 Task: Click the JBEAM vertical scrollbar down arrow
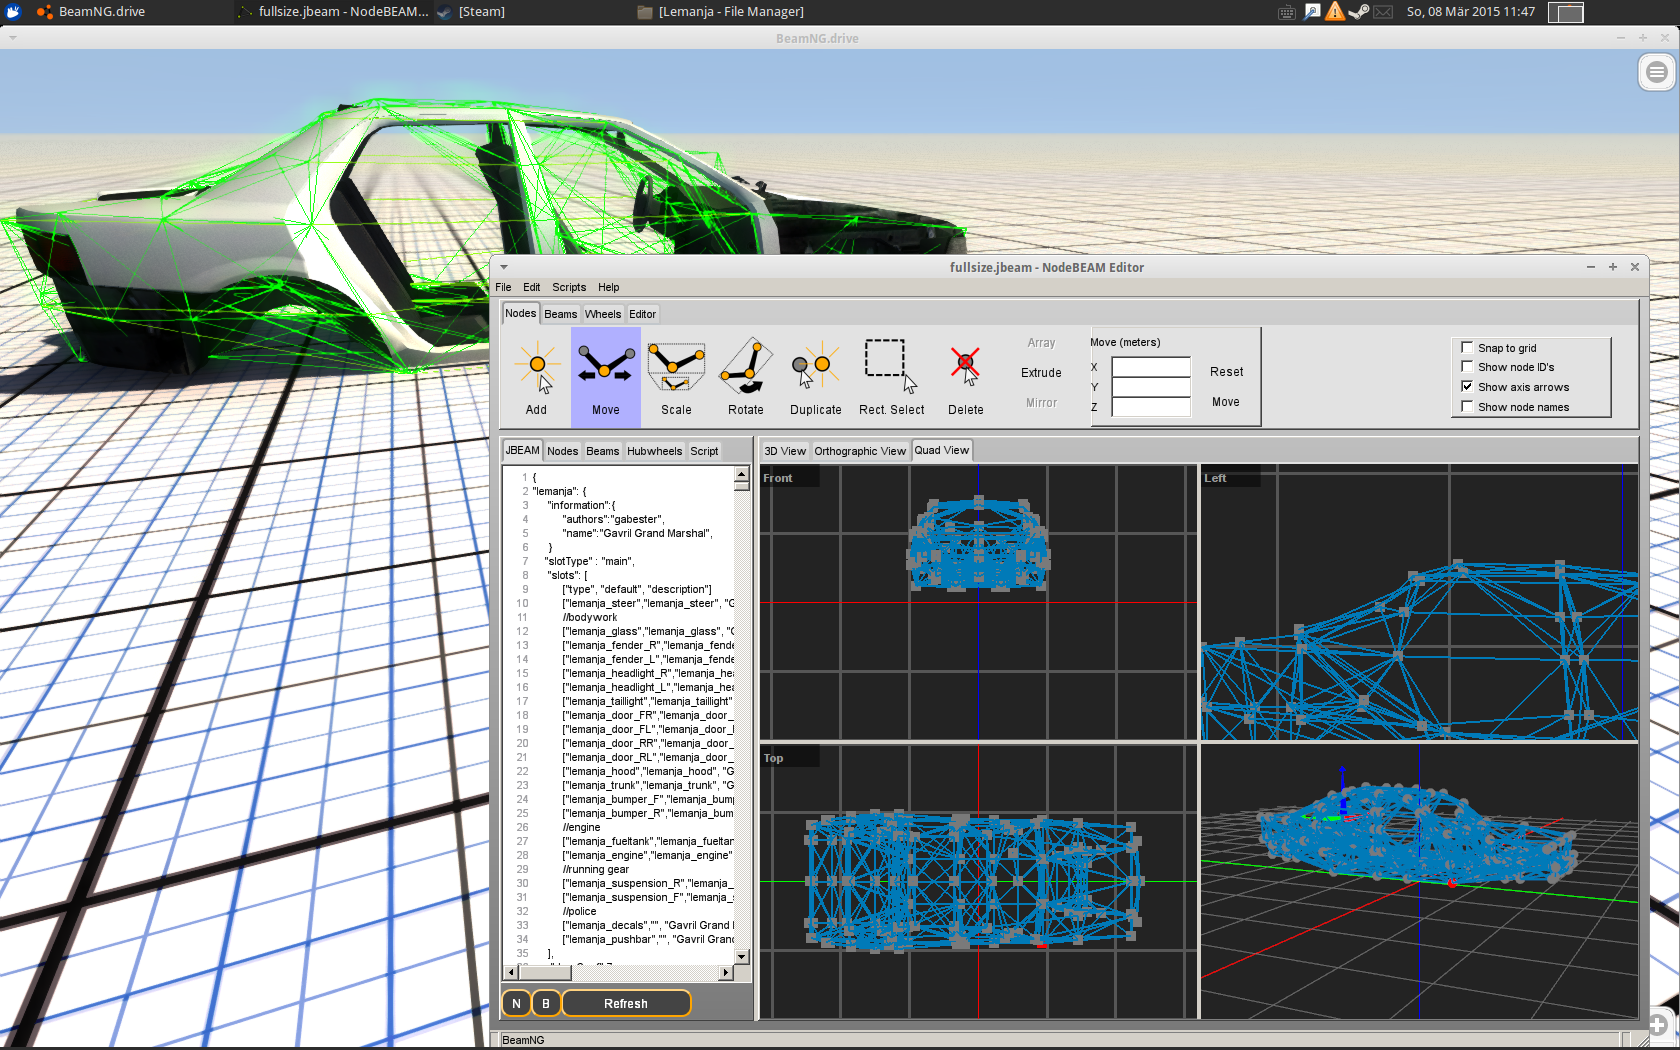pos(742,956)
